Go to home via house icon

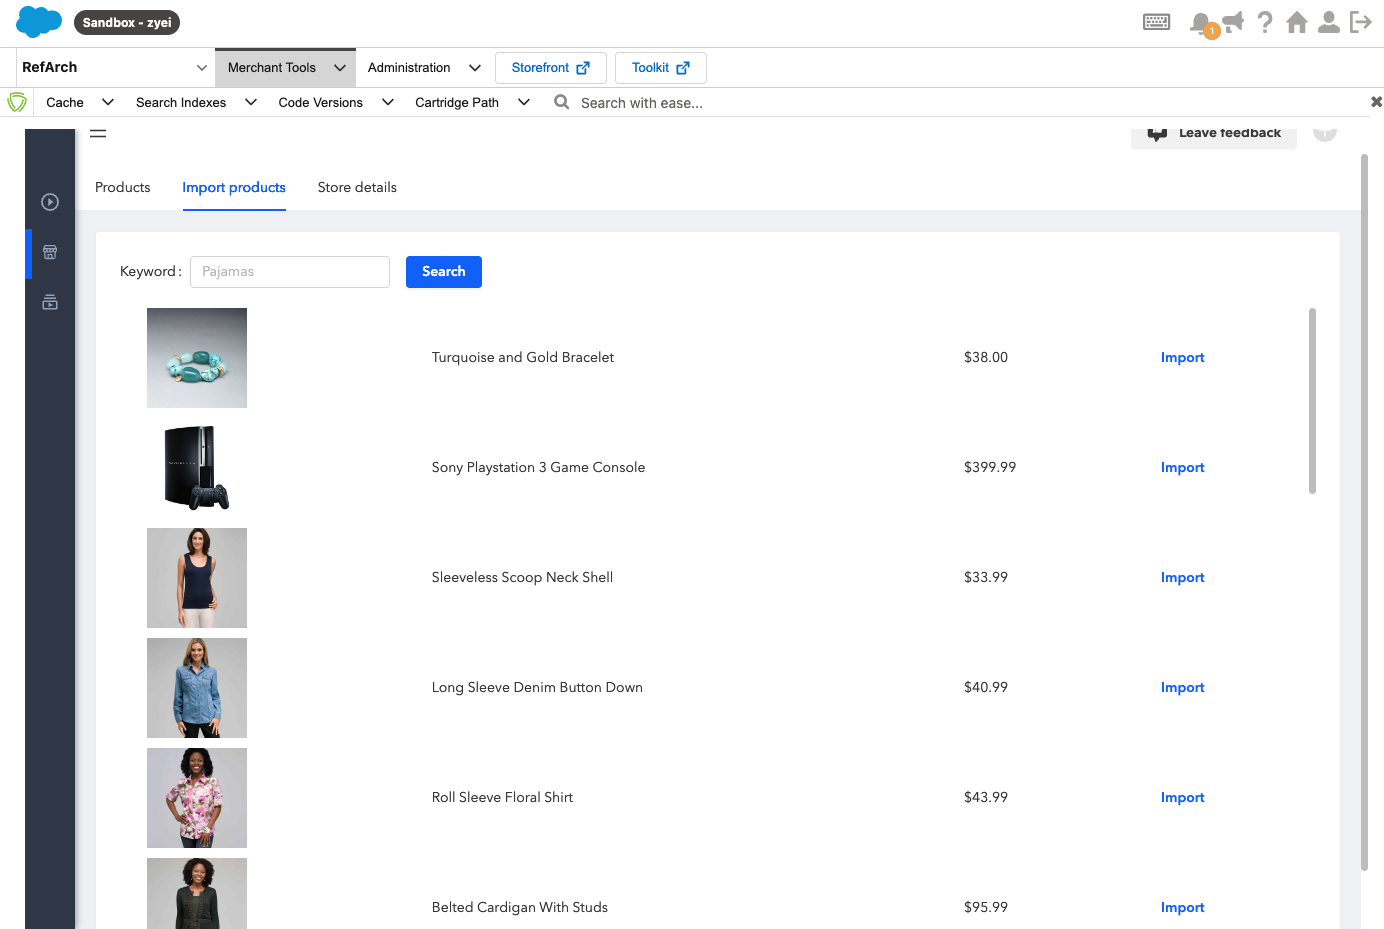pos(1297,22)
